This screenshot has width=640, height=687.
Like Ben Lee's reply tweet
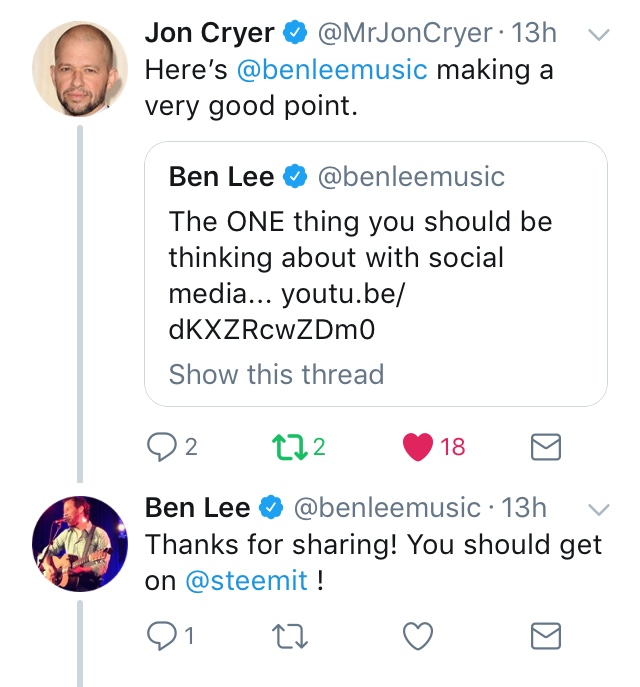tap(417, 635)
